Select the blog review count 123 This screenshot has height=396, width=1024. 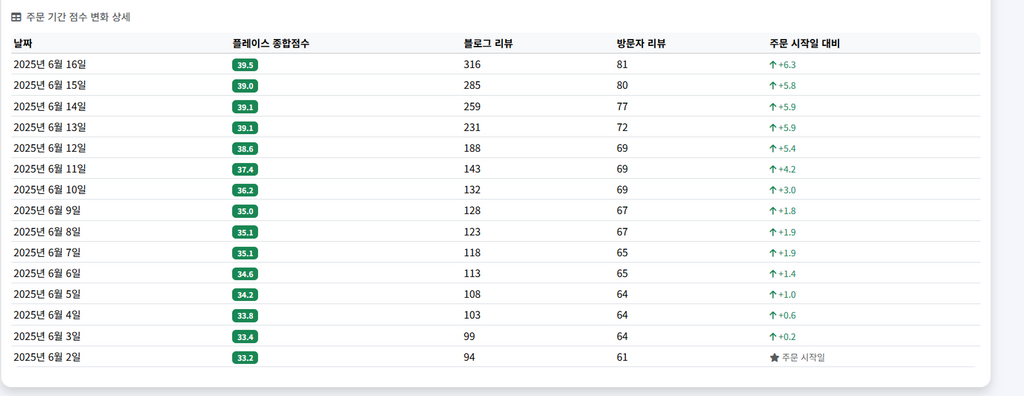point(472,232)
